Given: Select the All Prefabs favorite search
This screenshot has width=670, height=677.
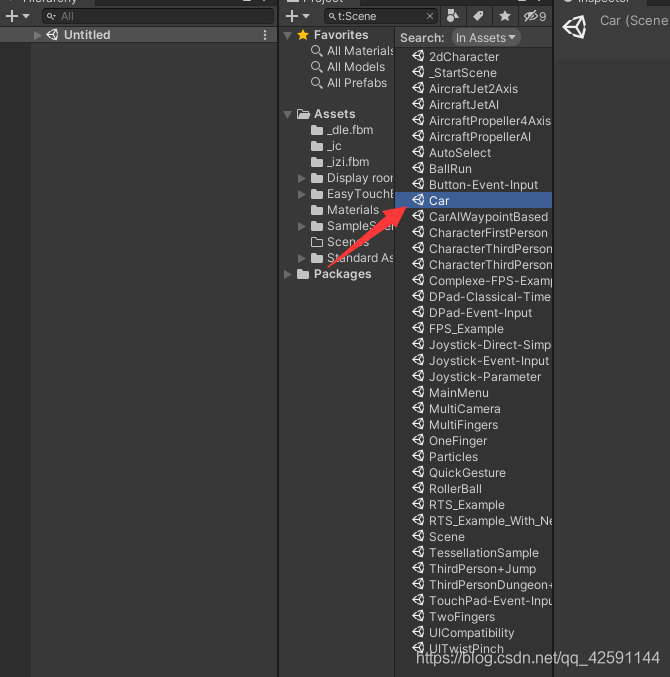Looking at the screenshot, I should [x=349, y=83].
